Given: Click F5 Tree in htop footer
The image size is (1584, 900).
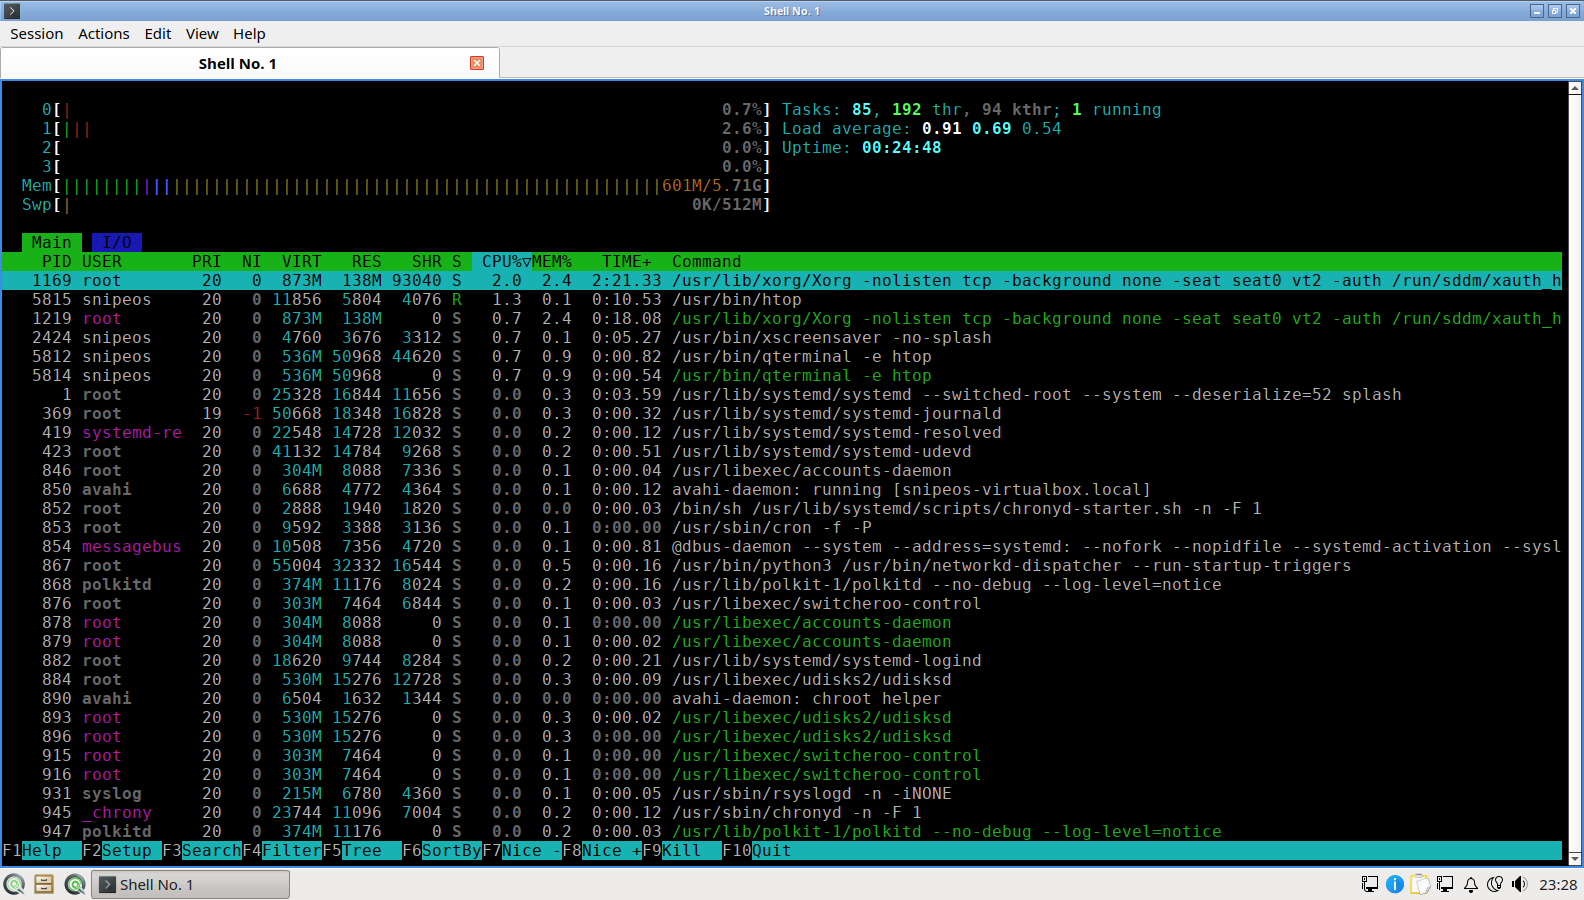Looking at the screenshot, I should click(362, 851).
